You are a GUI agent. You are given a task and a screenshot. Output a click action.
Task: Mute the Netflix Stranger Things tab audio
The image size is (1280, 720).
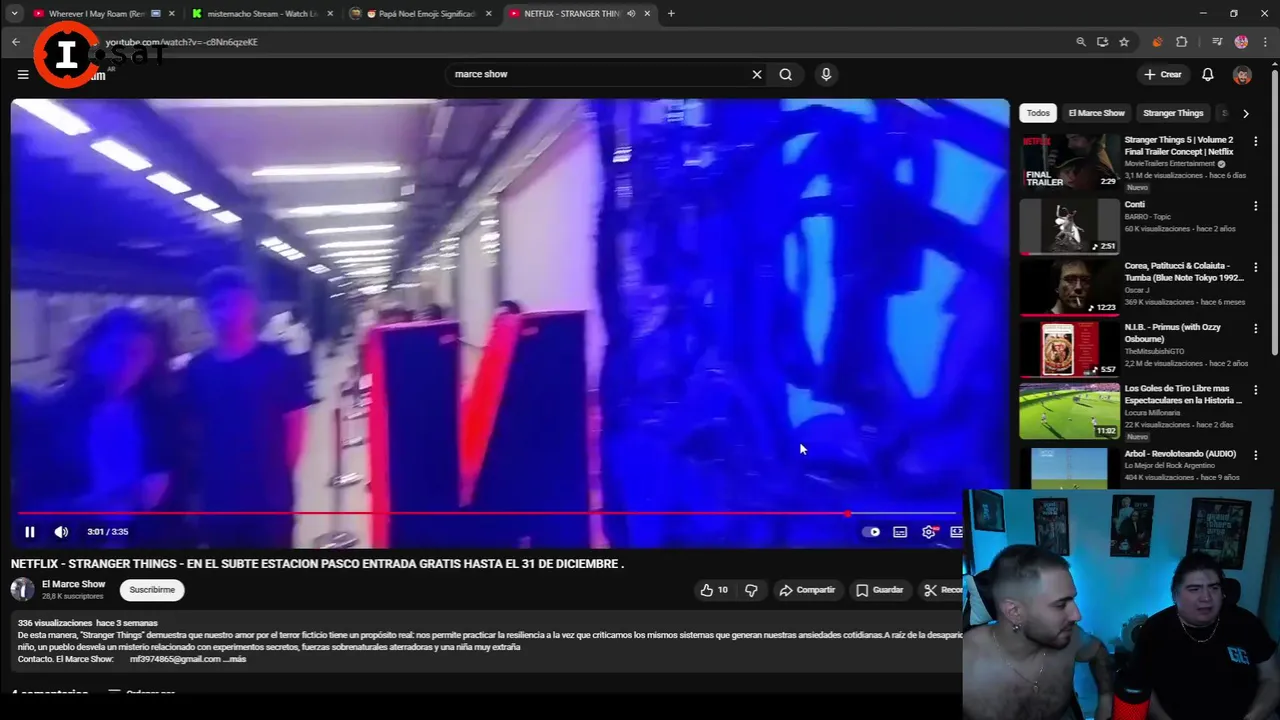point(631,14)
